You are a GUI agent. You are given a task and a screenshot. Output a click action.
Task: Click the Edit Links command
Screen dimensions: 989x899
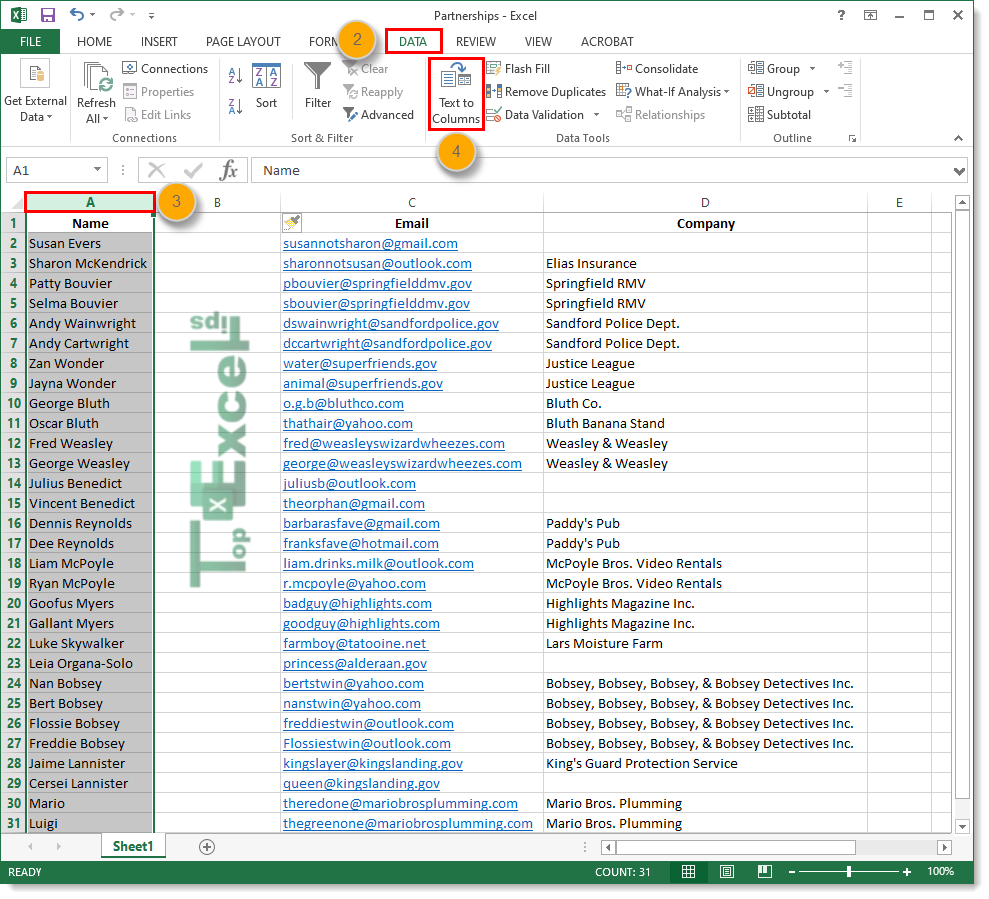click(158, 115)
